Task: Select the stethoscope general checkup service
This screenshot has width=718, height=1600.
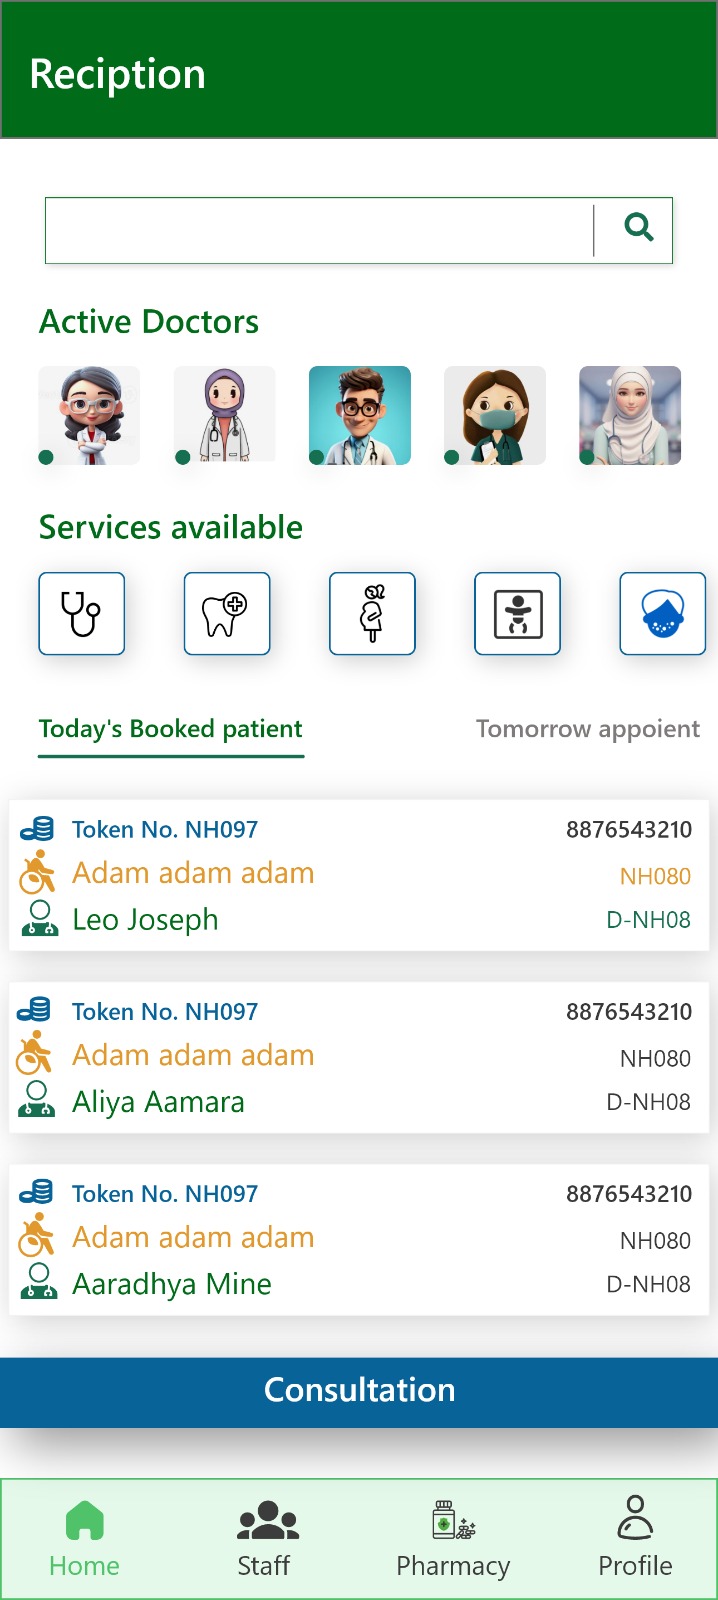Action: coord(82,614)
